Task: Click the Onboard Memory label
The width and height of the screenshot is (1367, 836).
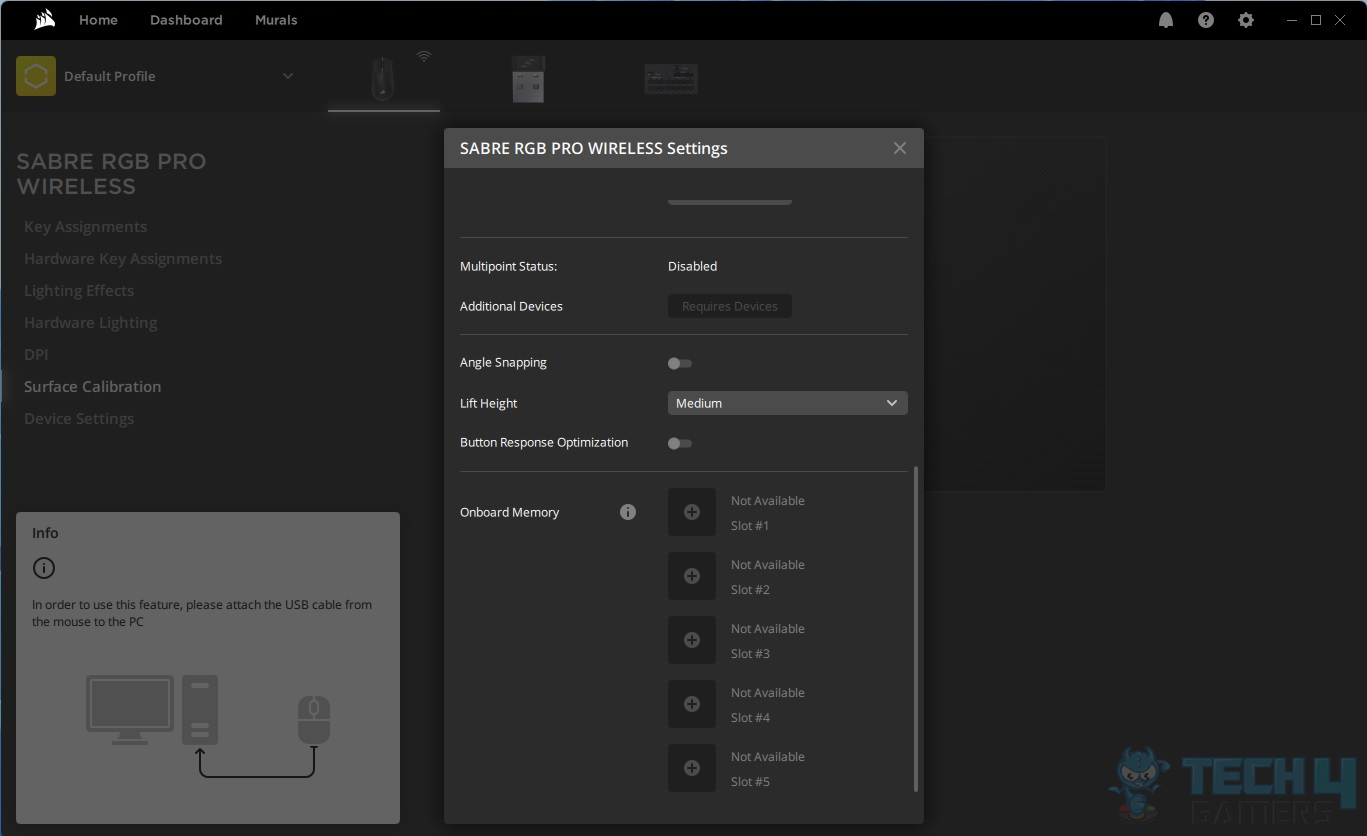Action: tap(510, 512)
